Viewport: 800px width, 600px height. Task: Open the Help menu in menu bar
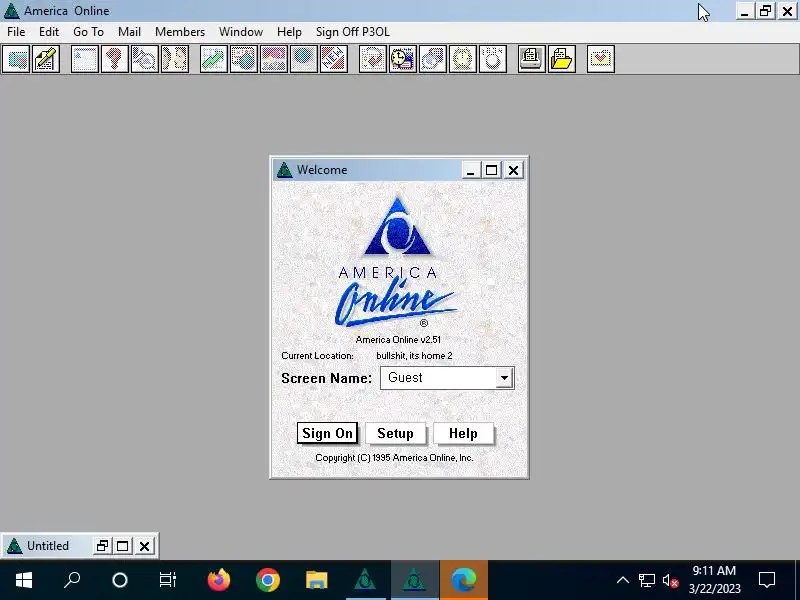click(x=289, y=32)
